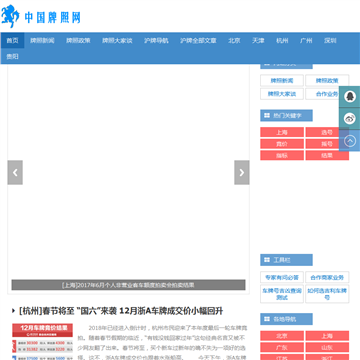The width and height of the screenshot is (360, 360).
Task: Select 深圳 in the top navigation bar
Action: click(x=330, y=41)
